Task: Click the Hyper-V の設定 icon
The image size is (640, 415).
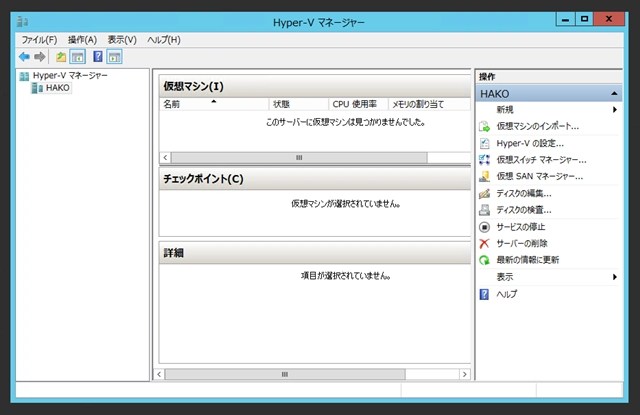Action: click(484, 143)
